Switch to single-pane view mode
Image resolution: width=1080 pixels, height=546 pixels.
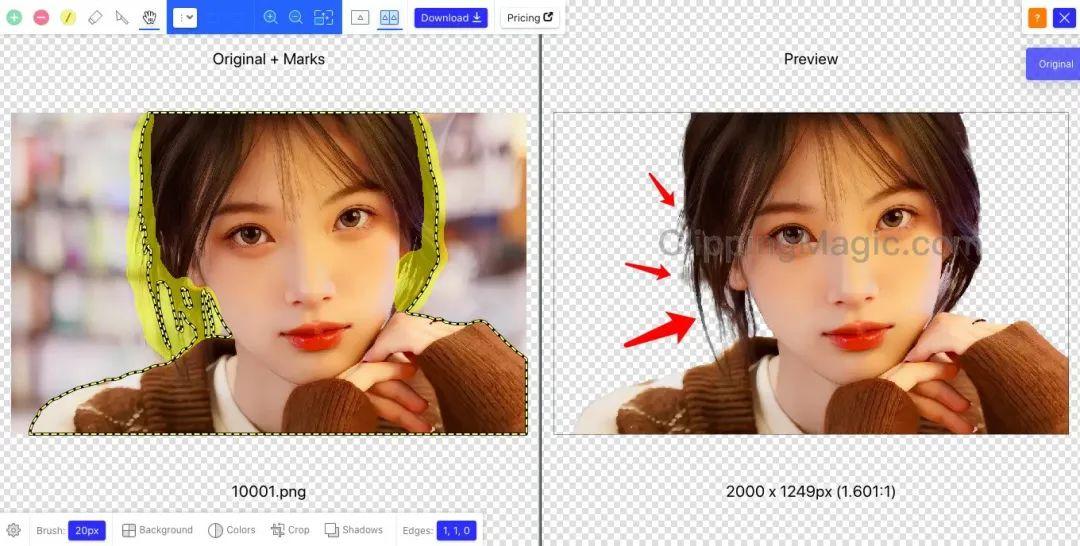pyautogui.click(x=360, y=18)
